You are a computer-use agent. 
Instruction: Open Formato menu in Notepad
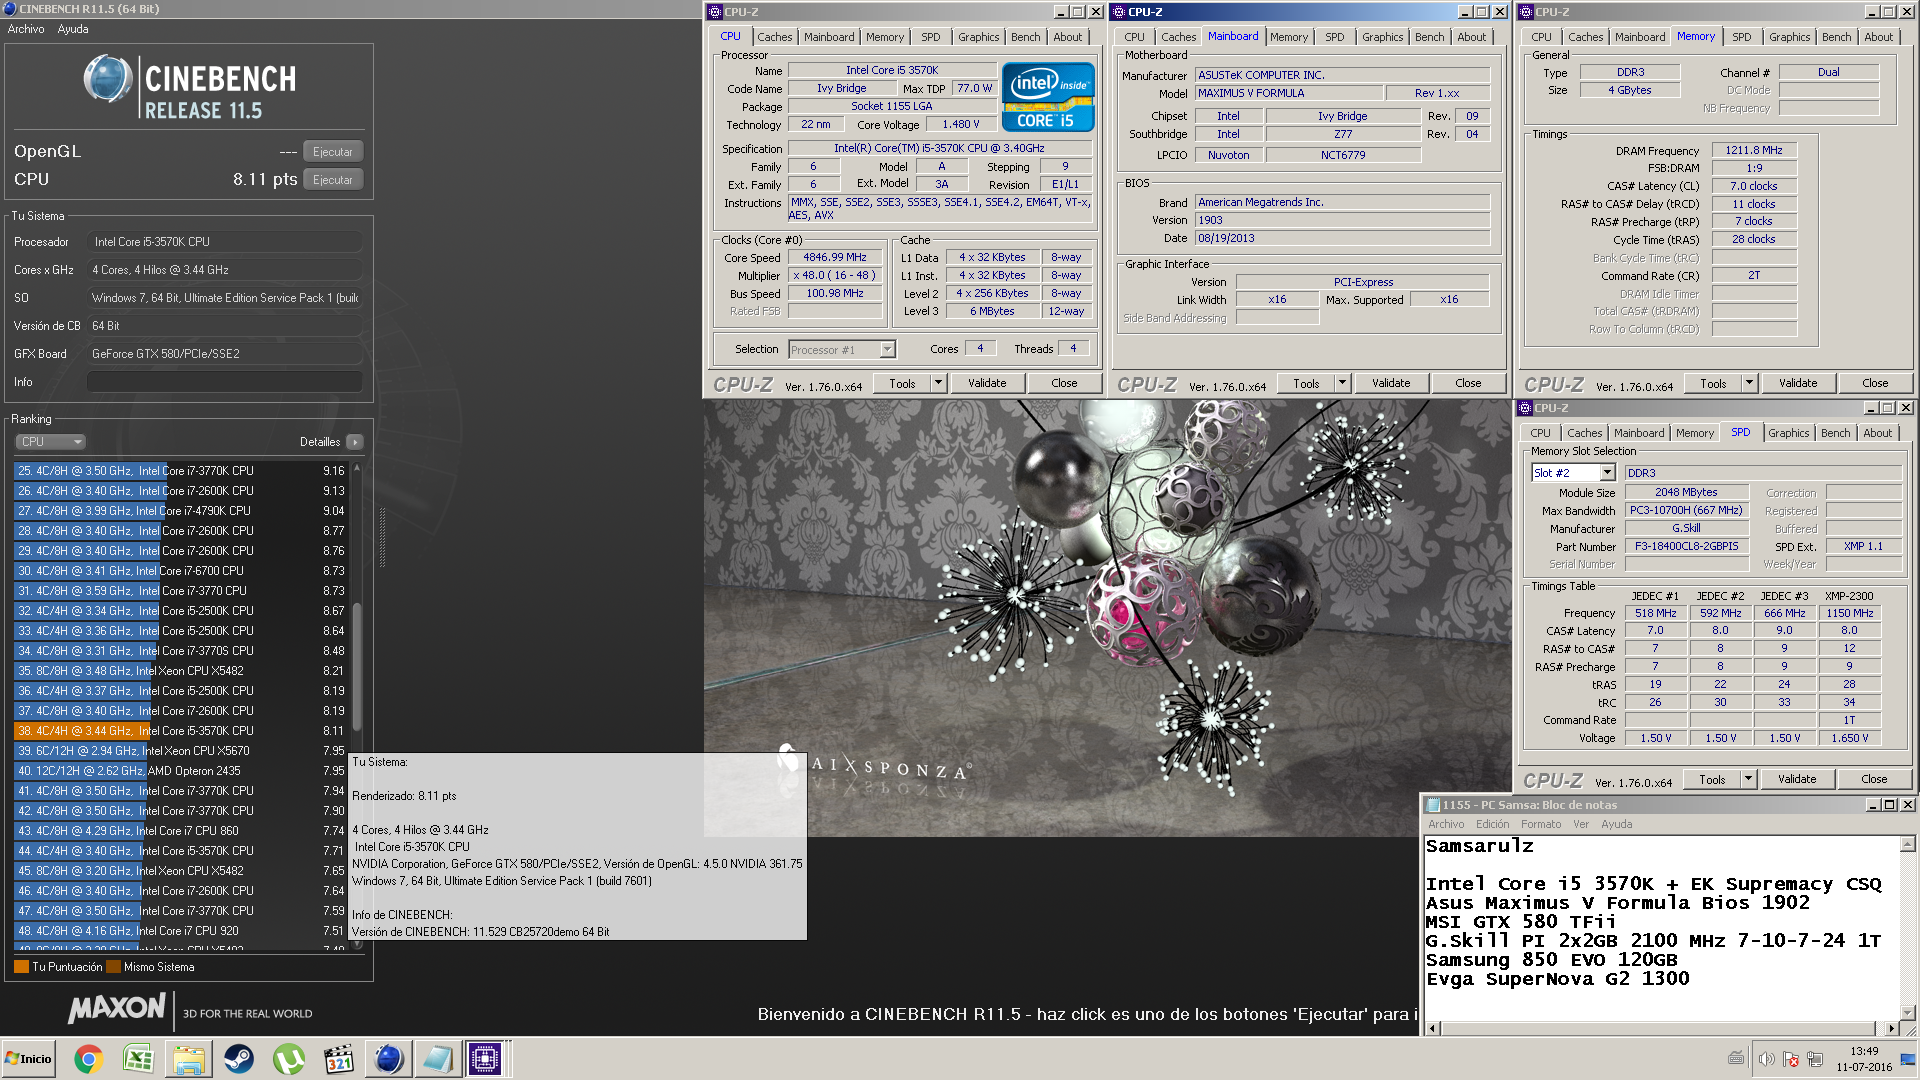pyautogui.click(x=1540, y=824)
